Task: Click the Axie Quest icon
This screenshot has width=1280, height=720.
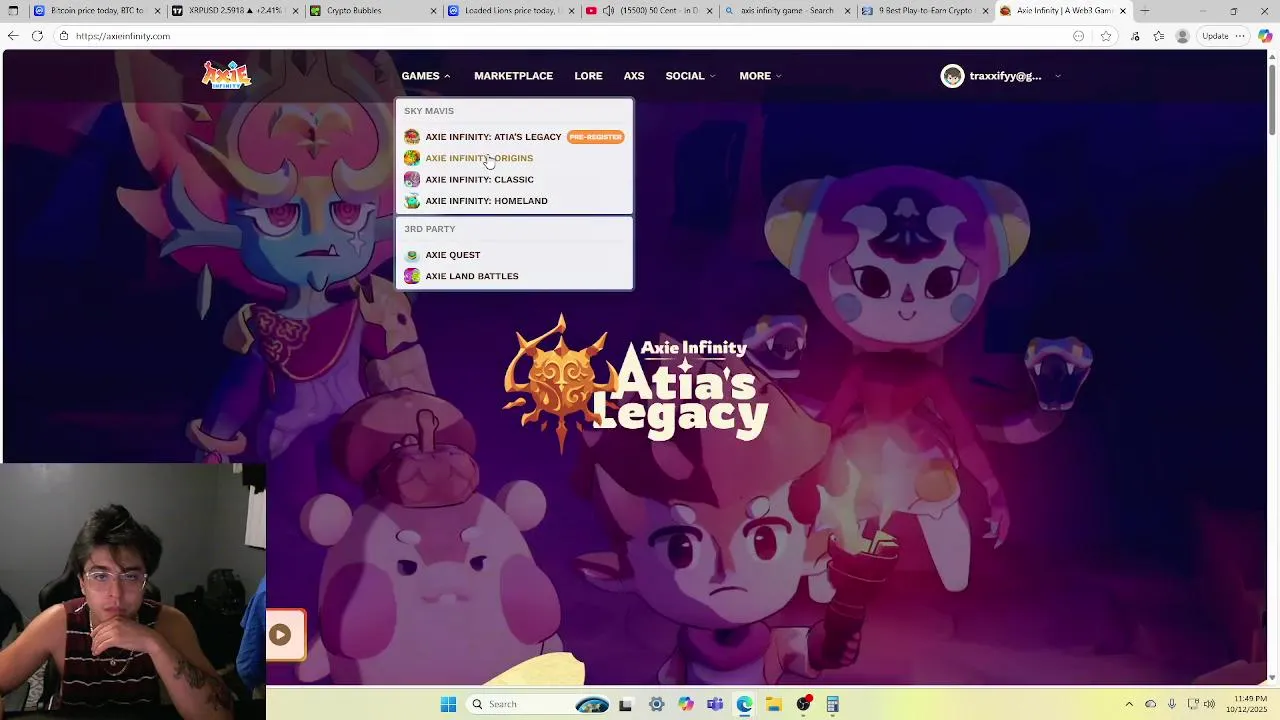Action: [412, 255]
